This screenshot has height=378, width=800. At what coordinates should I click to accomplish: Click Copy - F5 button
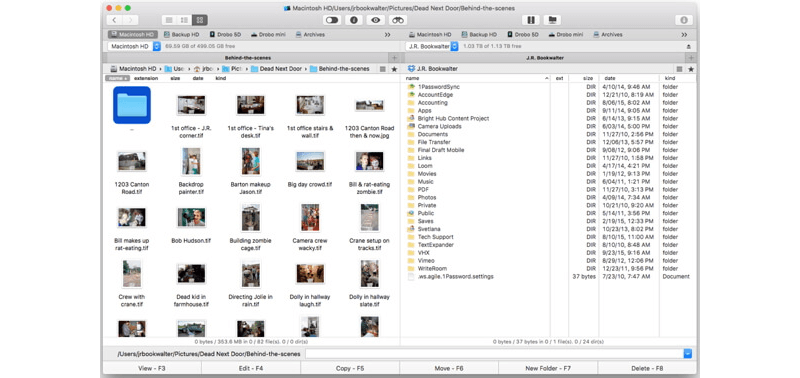(350, 368)
